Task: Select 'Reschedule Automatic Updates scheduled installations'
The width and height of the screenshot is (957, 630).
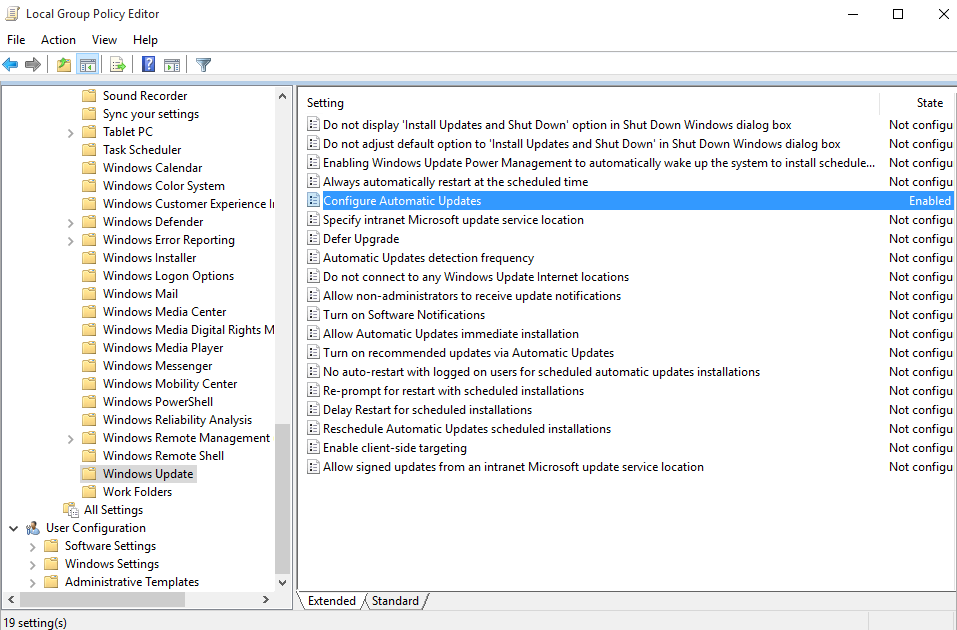Action: pos(467,429)
